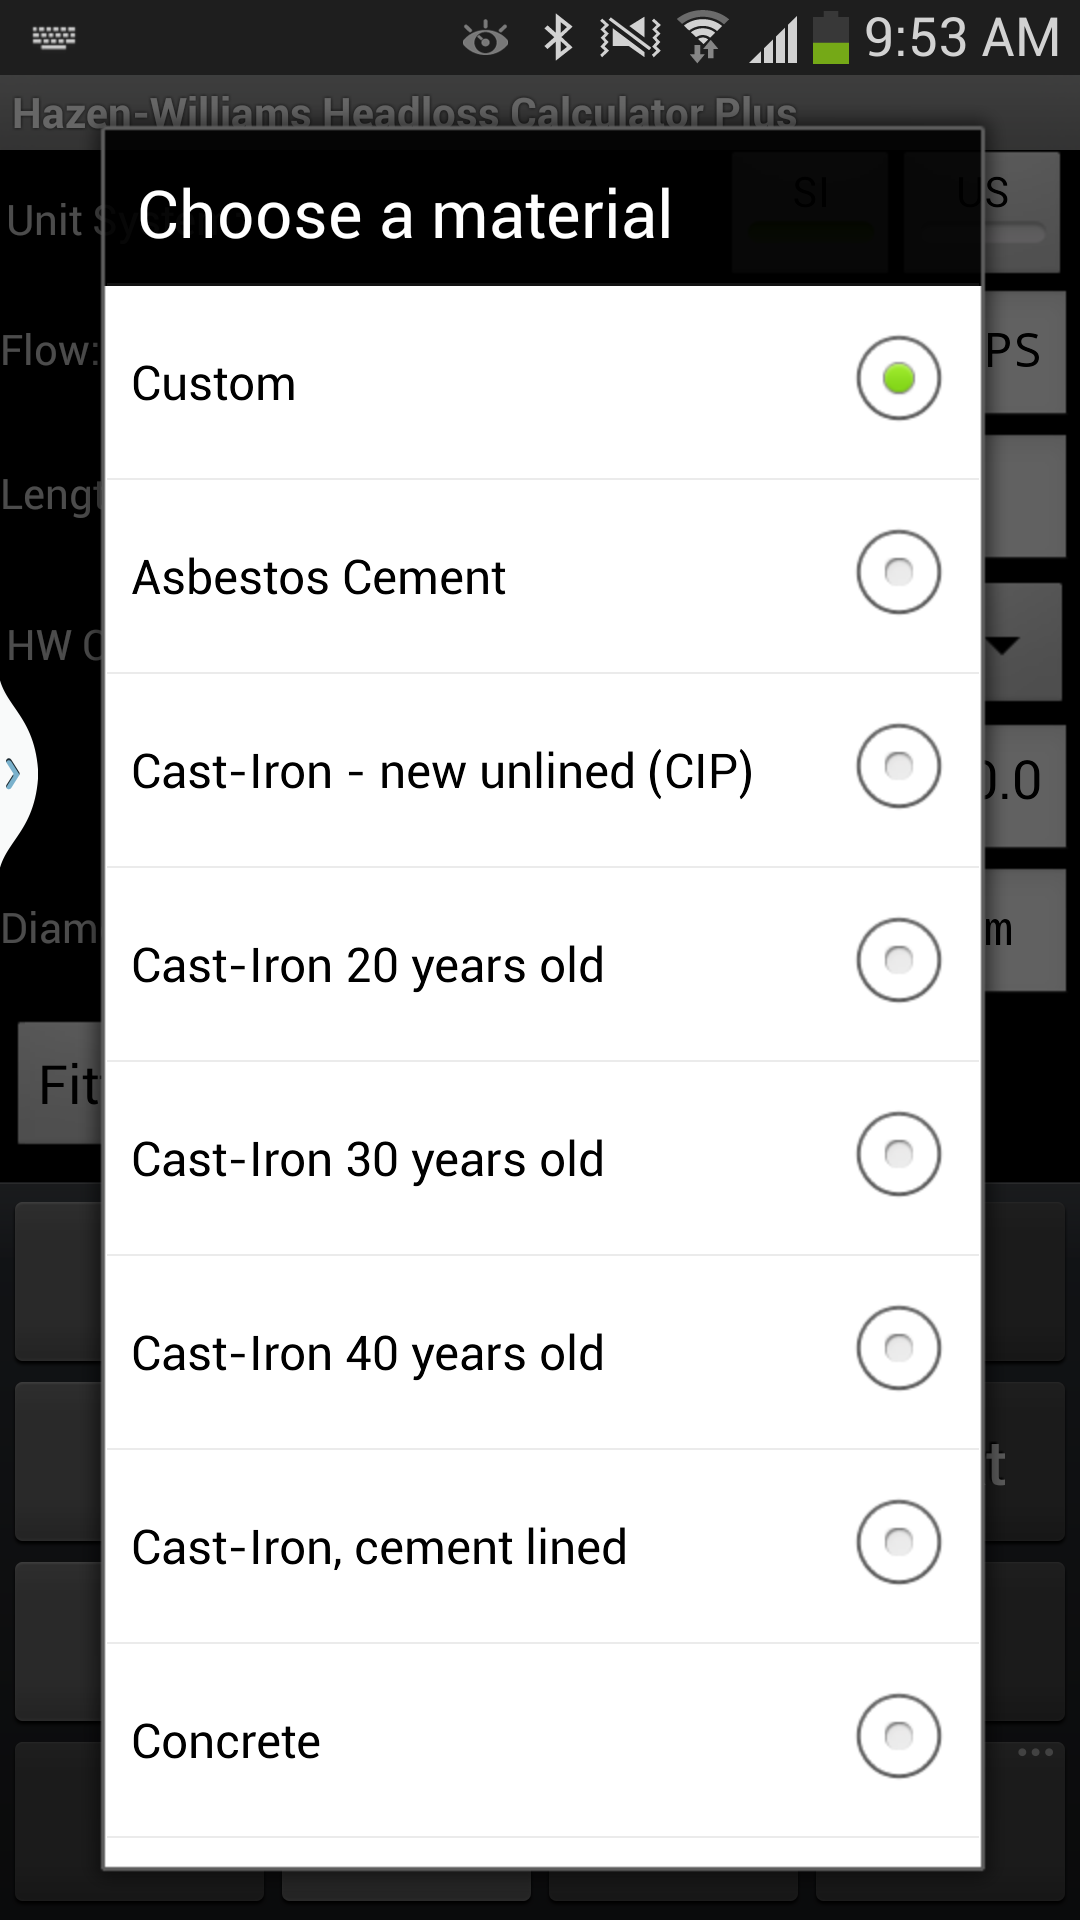Viewport: 1080px width, 1920px height.
Task: Choose Cast-Iron - new unlined (CIP) radio
Action: [x=898, y=766]
